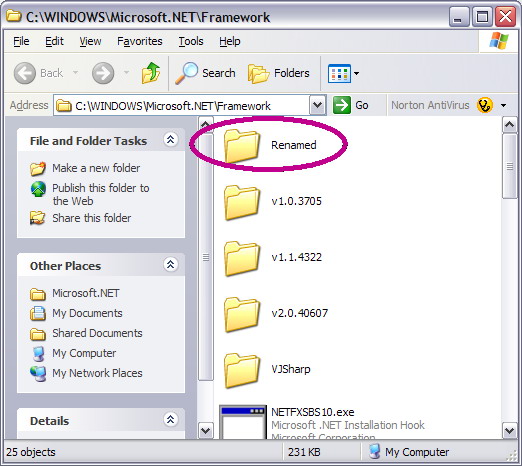
Task: Click the My Computer icon in Other Places
Action: coord(39,354)
